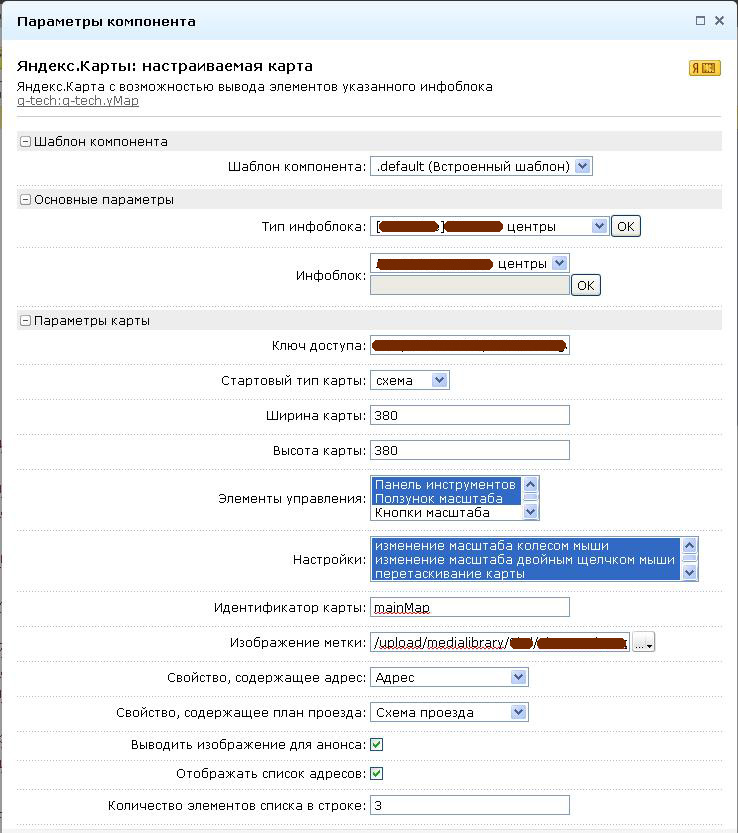
Task: Select Панель инструментов in controls list
Action: click(446, 484)
